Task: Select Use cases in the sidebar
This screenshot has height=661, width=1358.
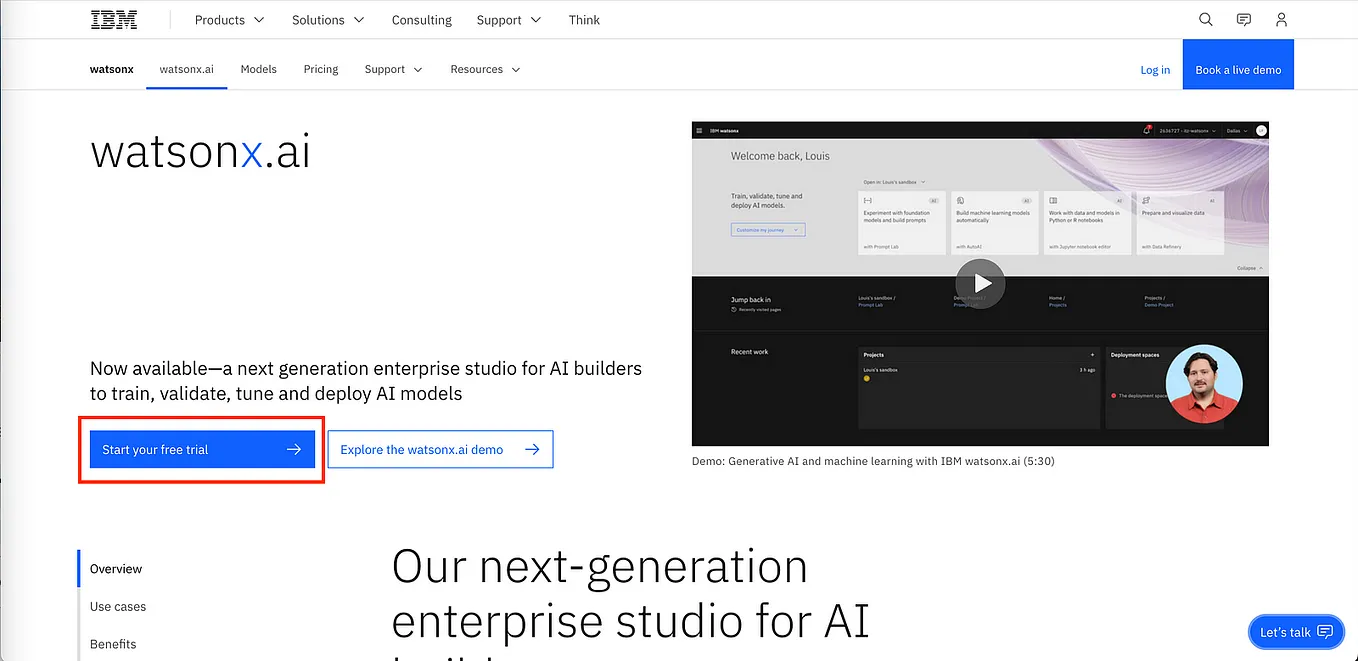Action: coord(118,606)
